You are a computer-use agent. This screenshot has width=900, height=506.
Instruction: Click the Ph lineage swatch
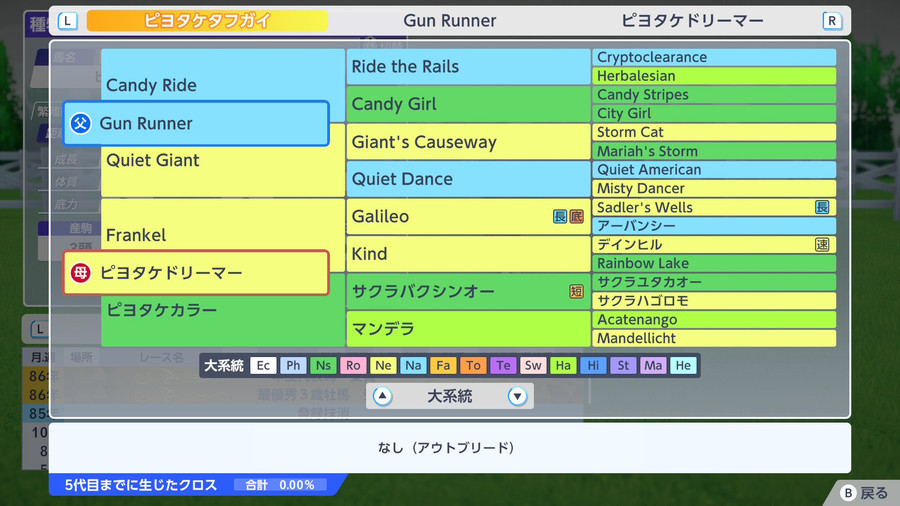(293, 365)
